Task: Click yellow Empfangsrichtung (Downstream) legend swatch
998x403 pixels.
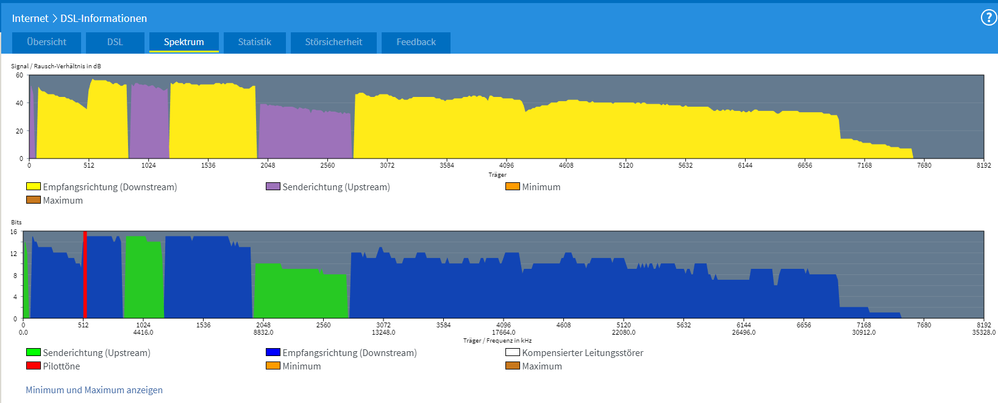Action: [x=33, y=187]
